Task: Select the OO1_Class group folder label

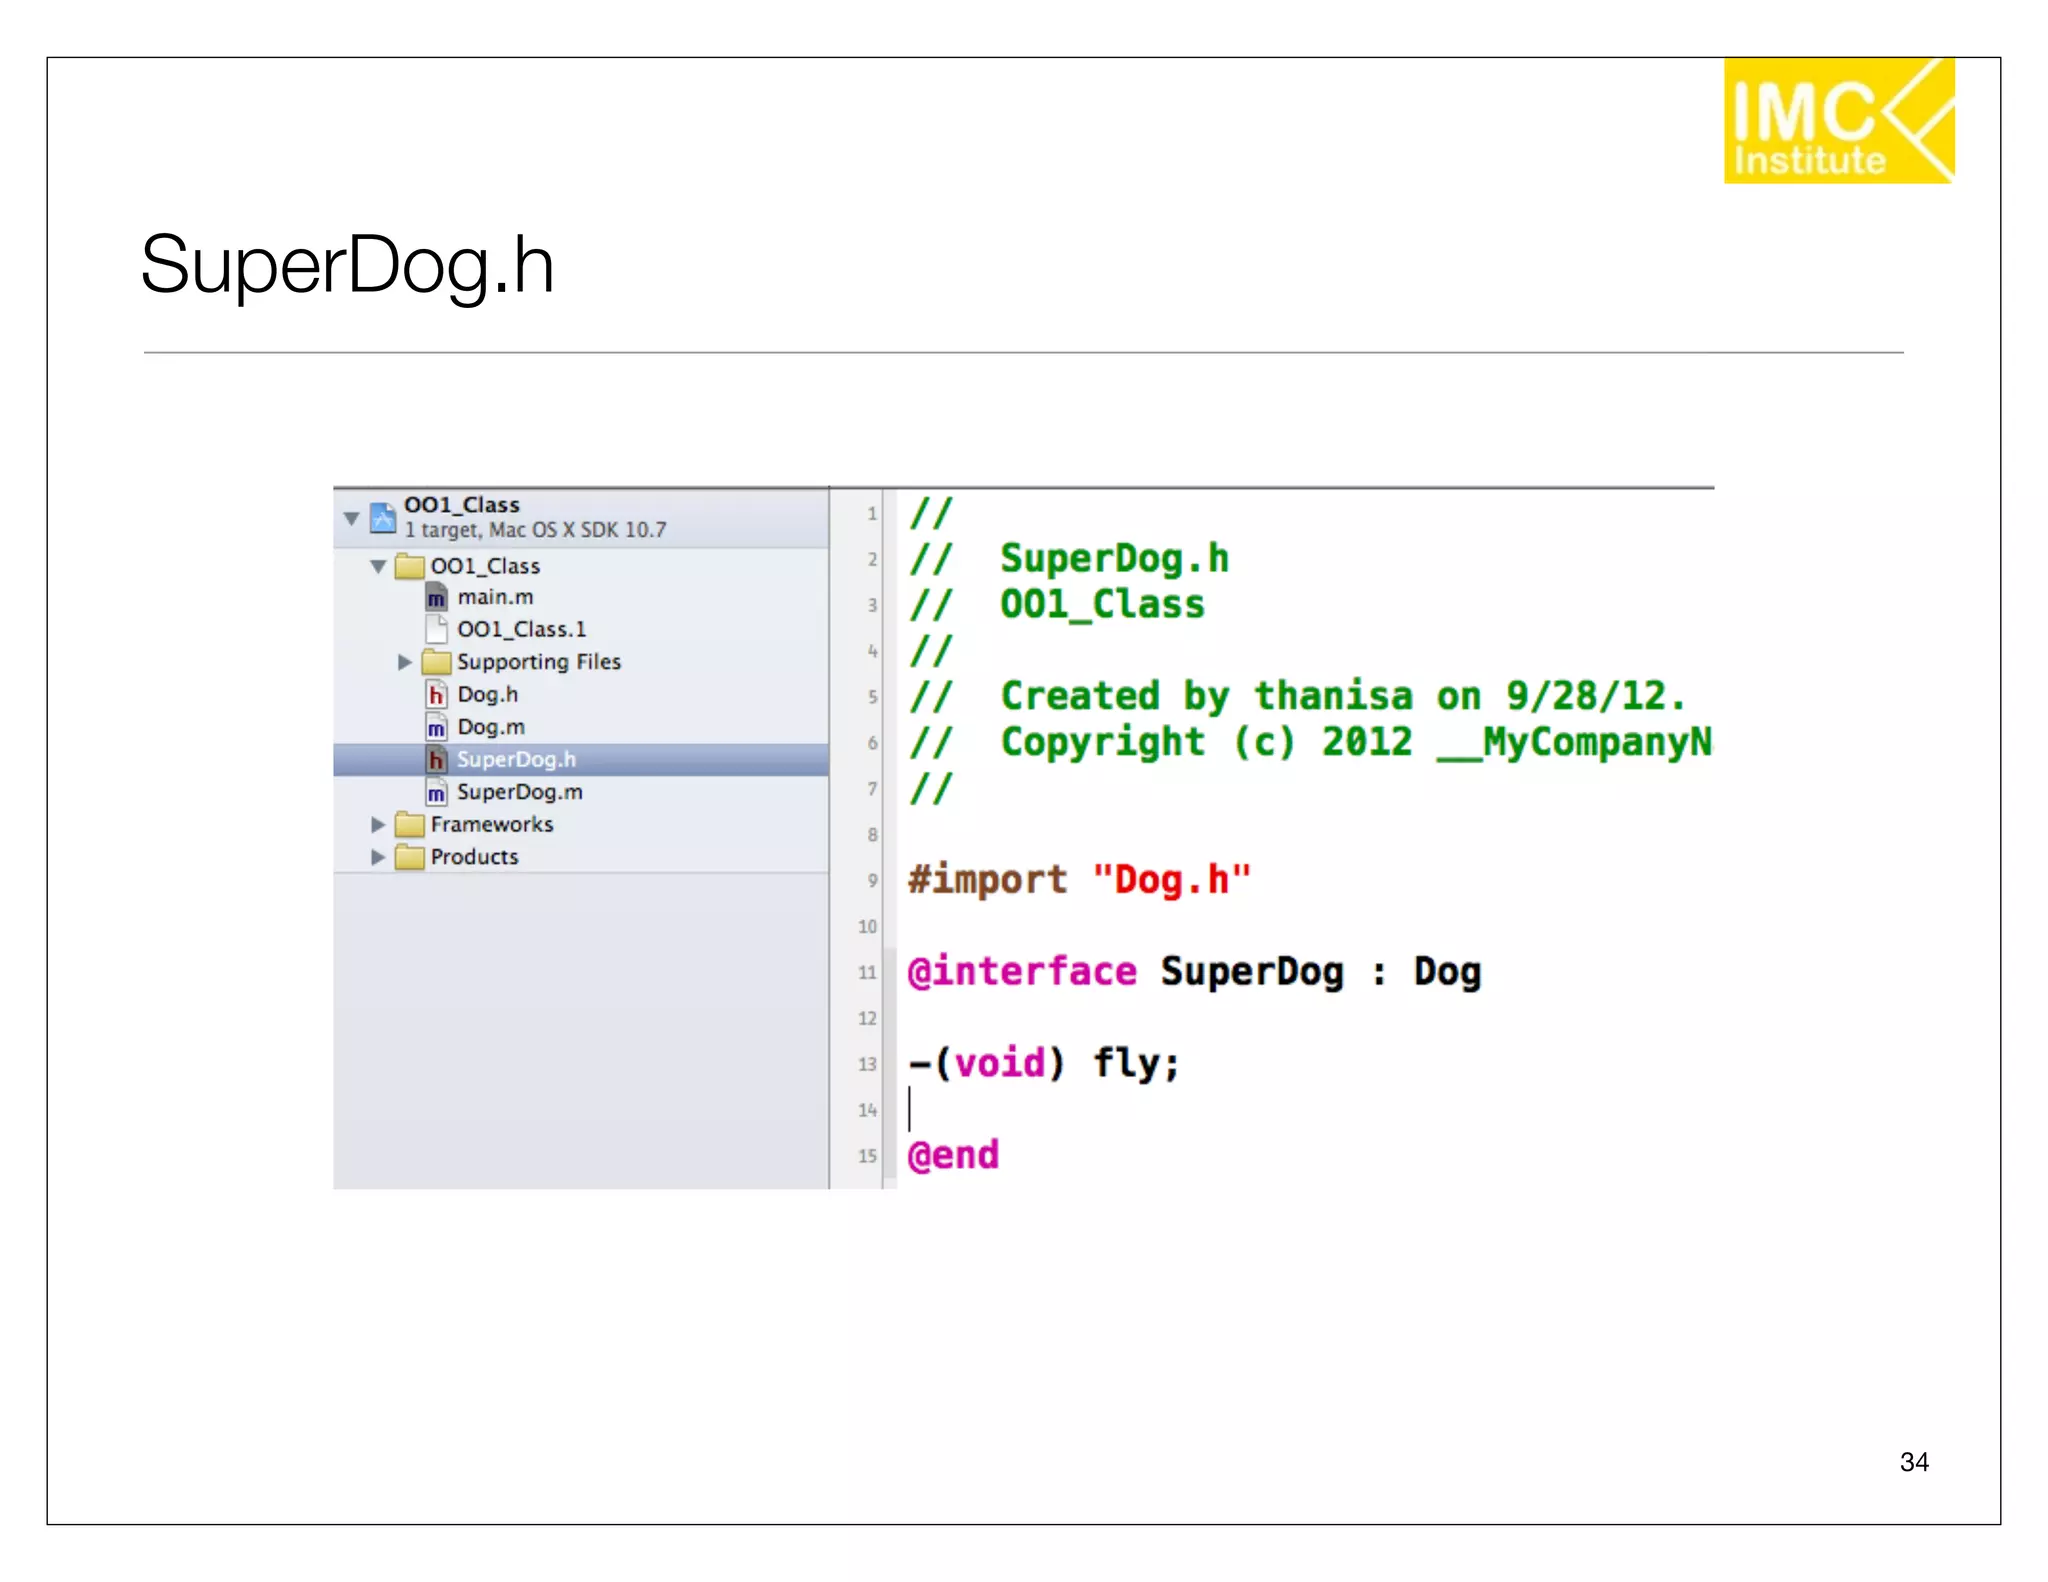Action: pos(485,566)
